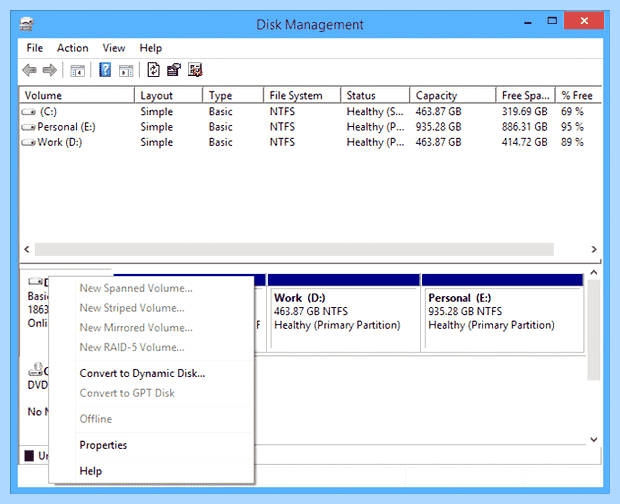
Task: Sort by the Capacity column header
Action: (x=453, y=95)
